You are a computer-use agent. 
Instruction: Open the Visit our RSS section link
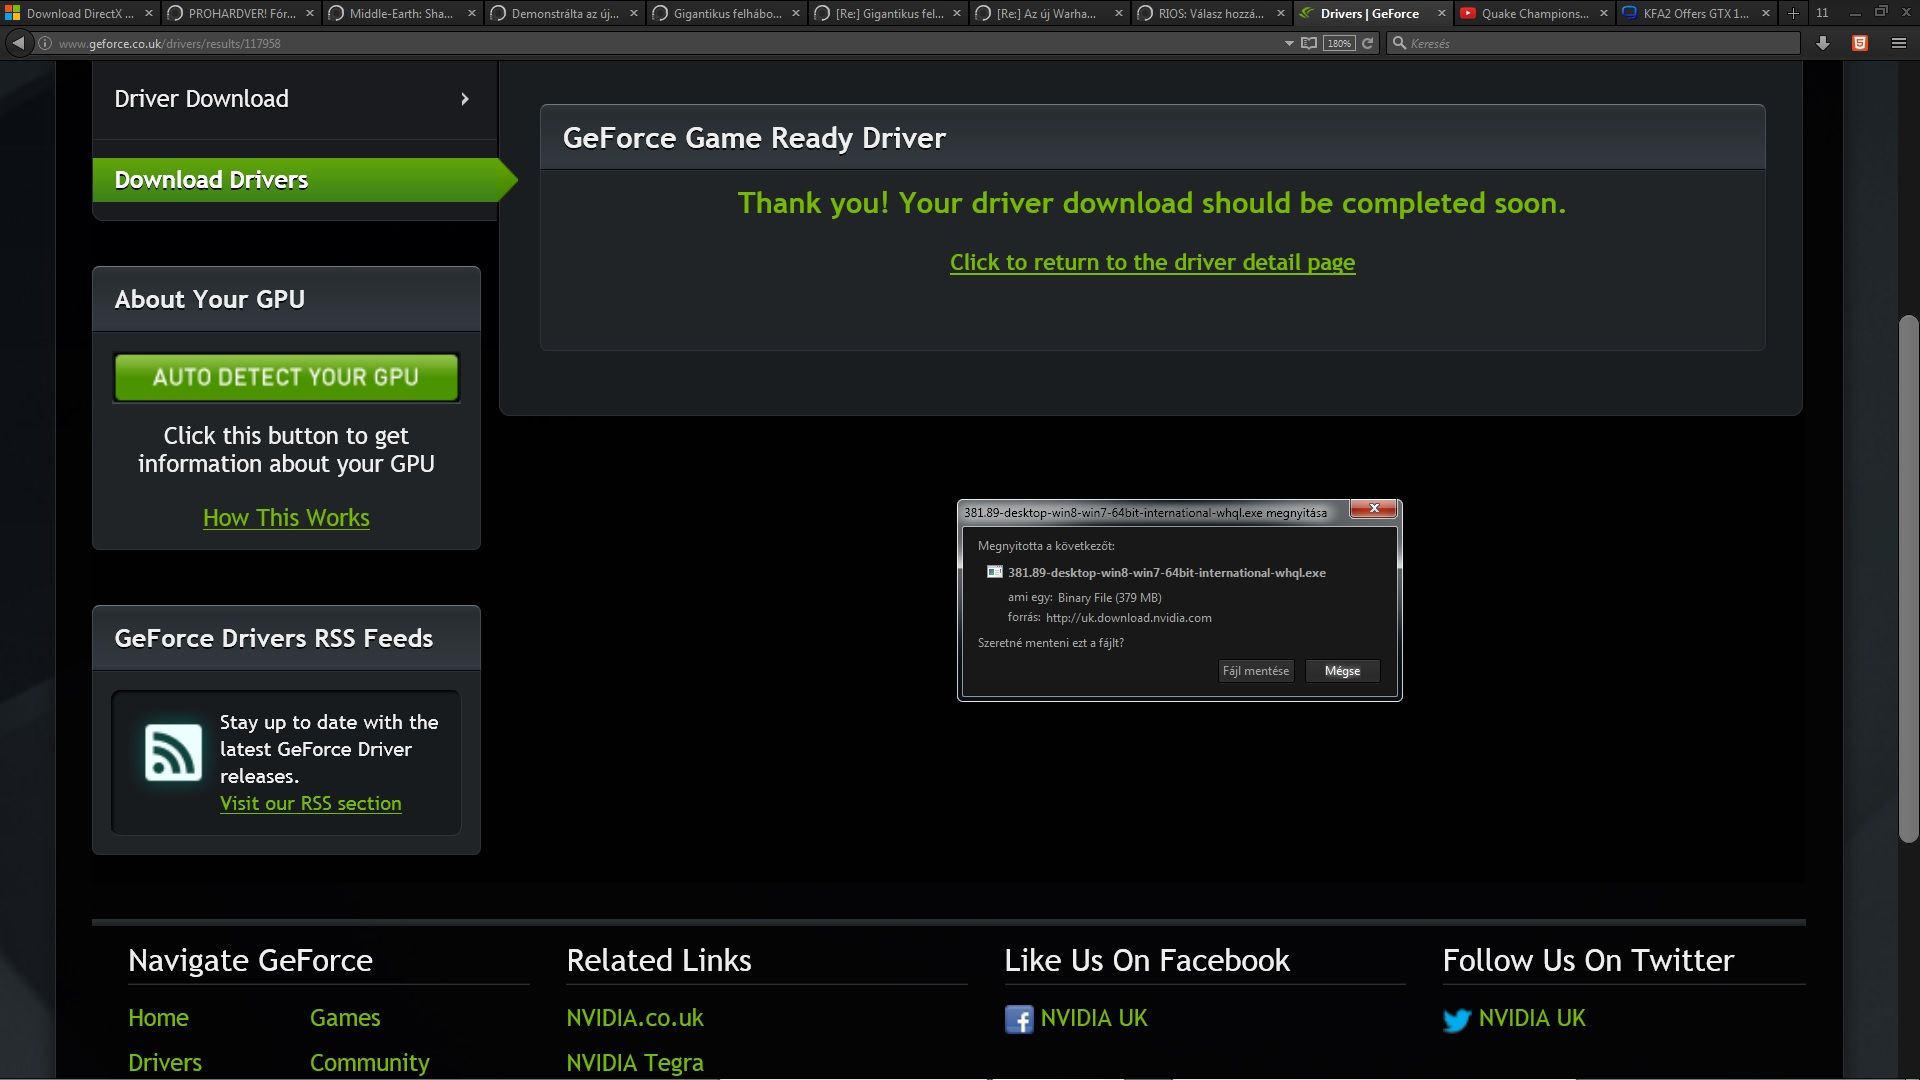[x=311, y=803]
